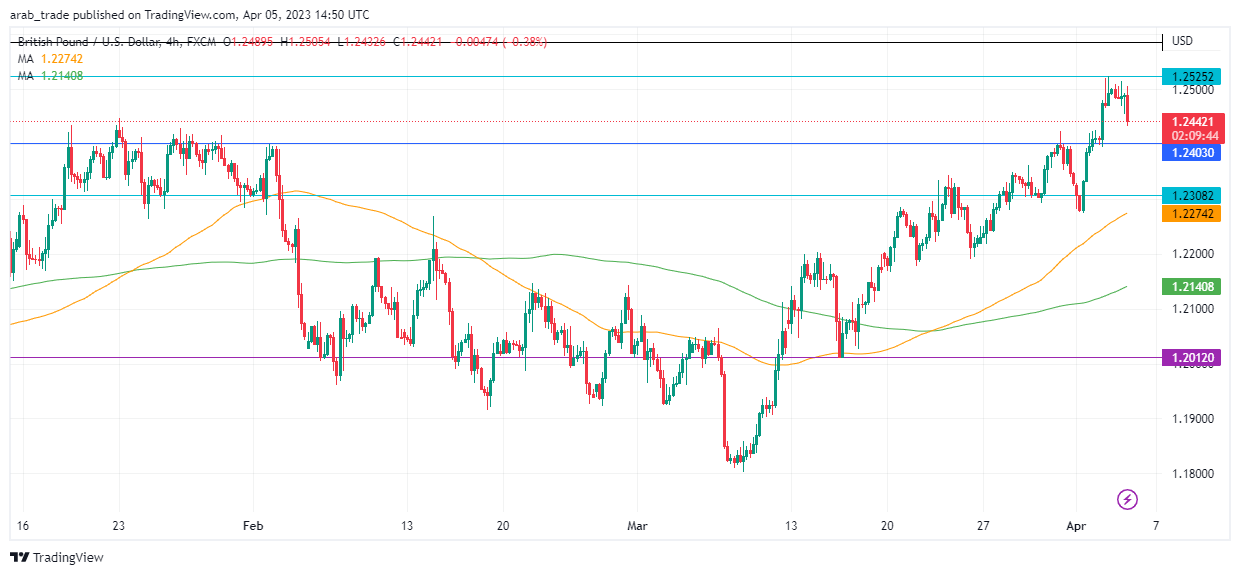Select the orange MA 1.22742 legend entry
Screen dimensions: 1240x575
[x=49, y=59]
